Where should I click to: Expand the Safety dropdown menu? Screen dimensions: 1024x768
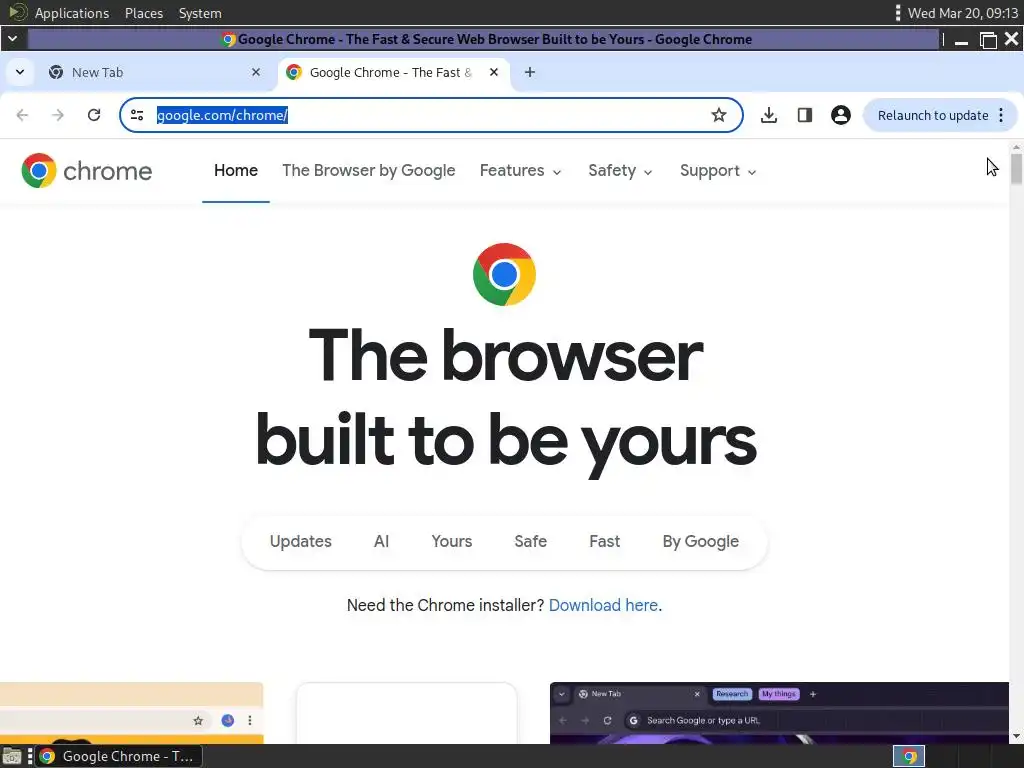(x=620, y=170)
